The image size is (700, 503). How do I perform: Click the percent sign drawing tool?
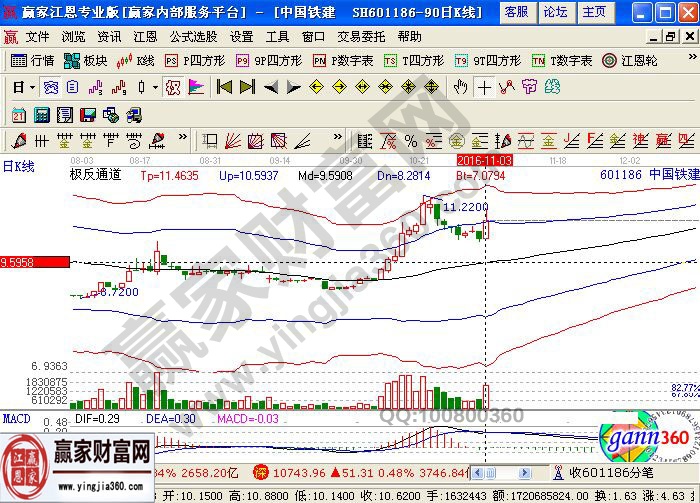click(410, 140)
